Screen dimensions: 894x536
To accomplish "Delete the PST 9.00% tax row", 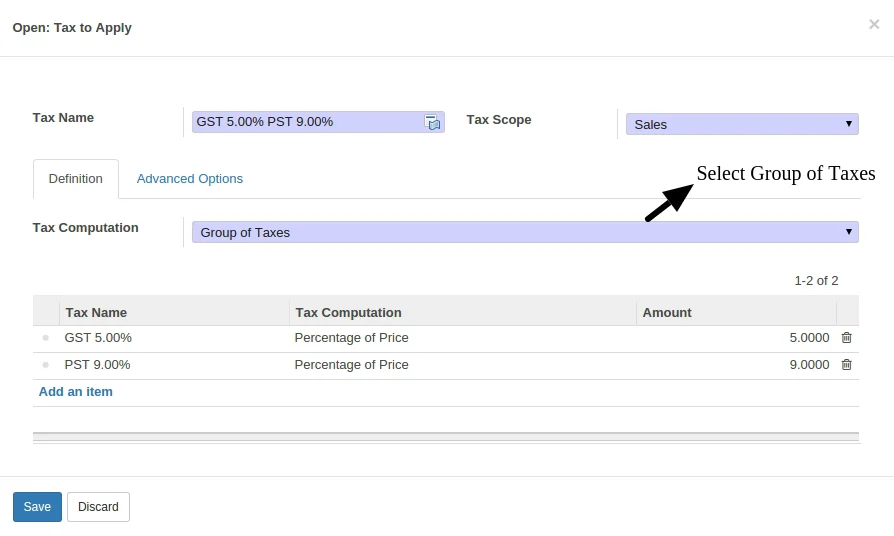I will 847,364.
